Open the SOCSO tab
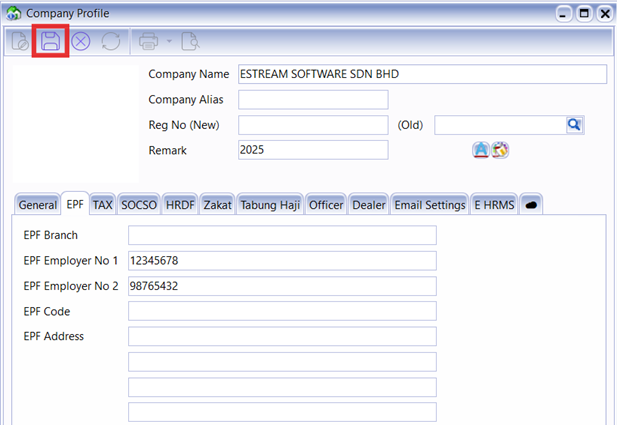This screenshot has width=617, height=425. click(138, 204)
